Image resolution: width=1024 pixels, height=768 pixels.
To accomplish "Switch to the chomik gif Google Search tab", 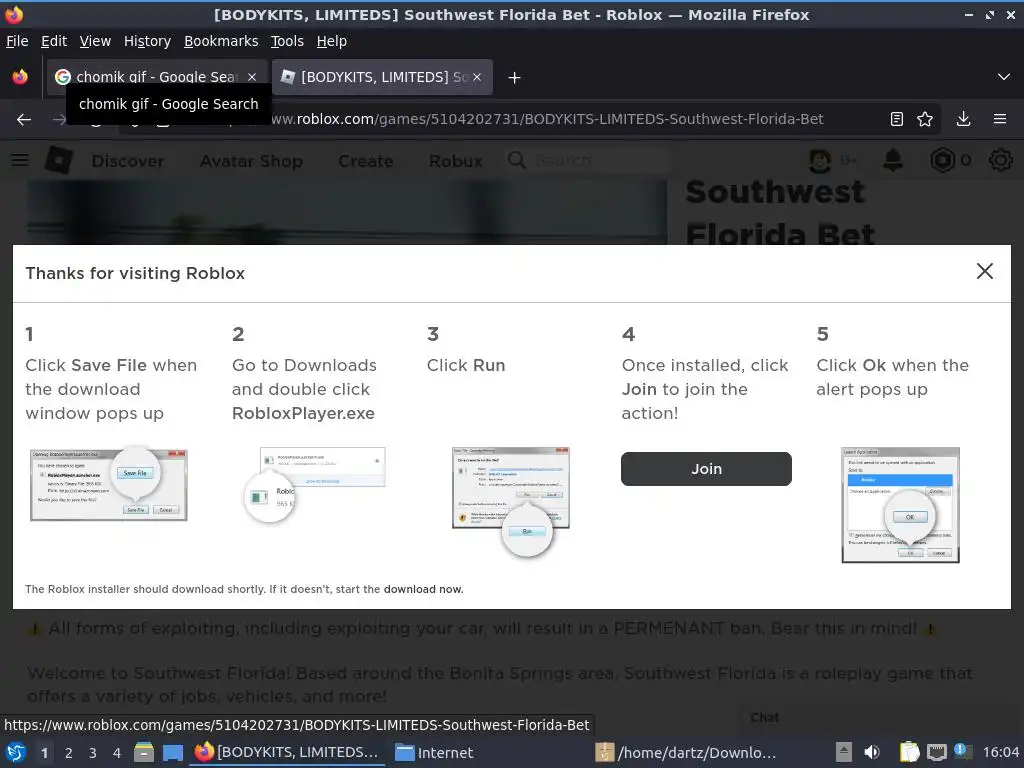I will (x=155, y=77).
